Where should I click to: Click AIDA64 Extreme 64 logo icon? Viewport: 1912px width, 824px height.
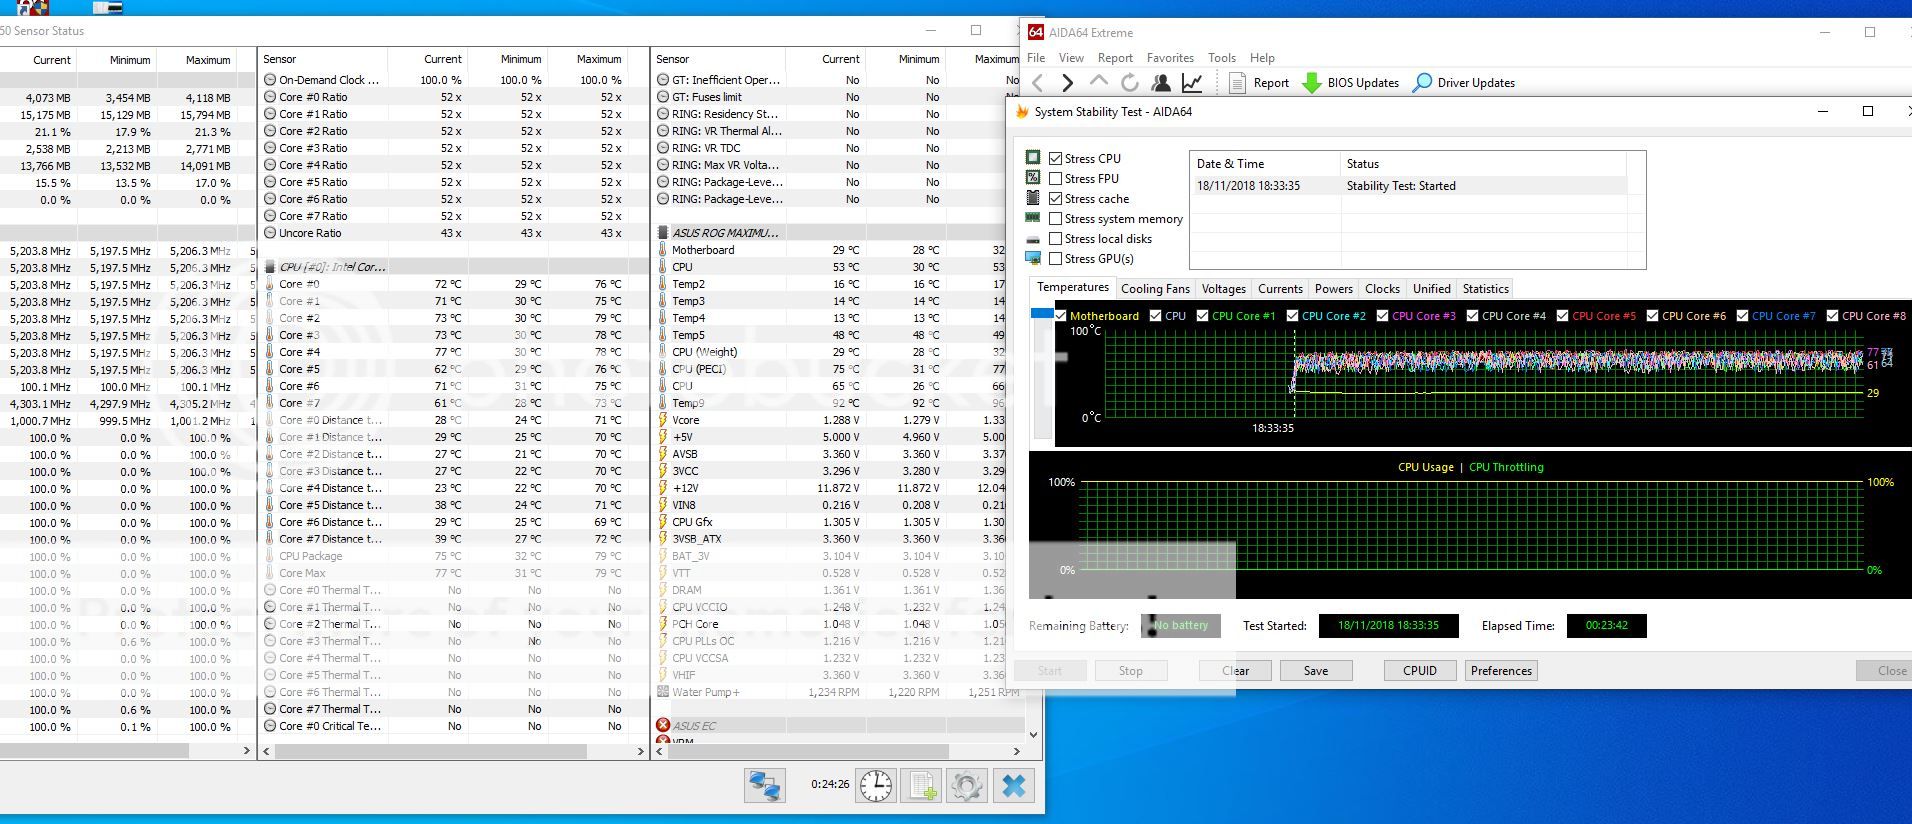click(1036, 32)
